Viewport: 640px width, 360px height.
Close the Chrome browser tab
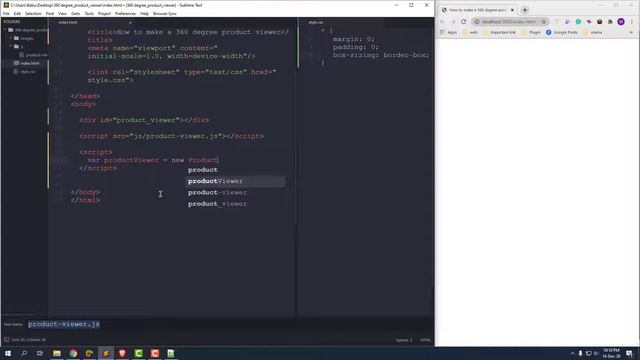click(512, 10)
